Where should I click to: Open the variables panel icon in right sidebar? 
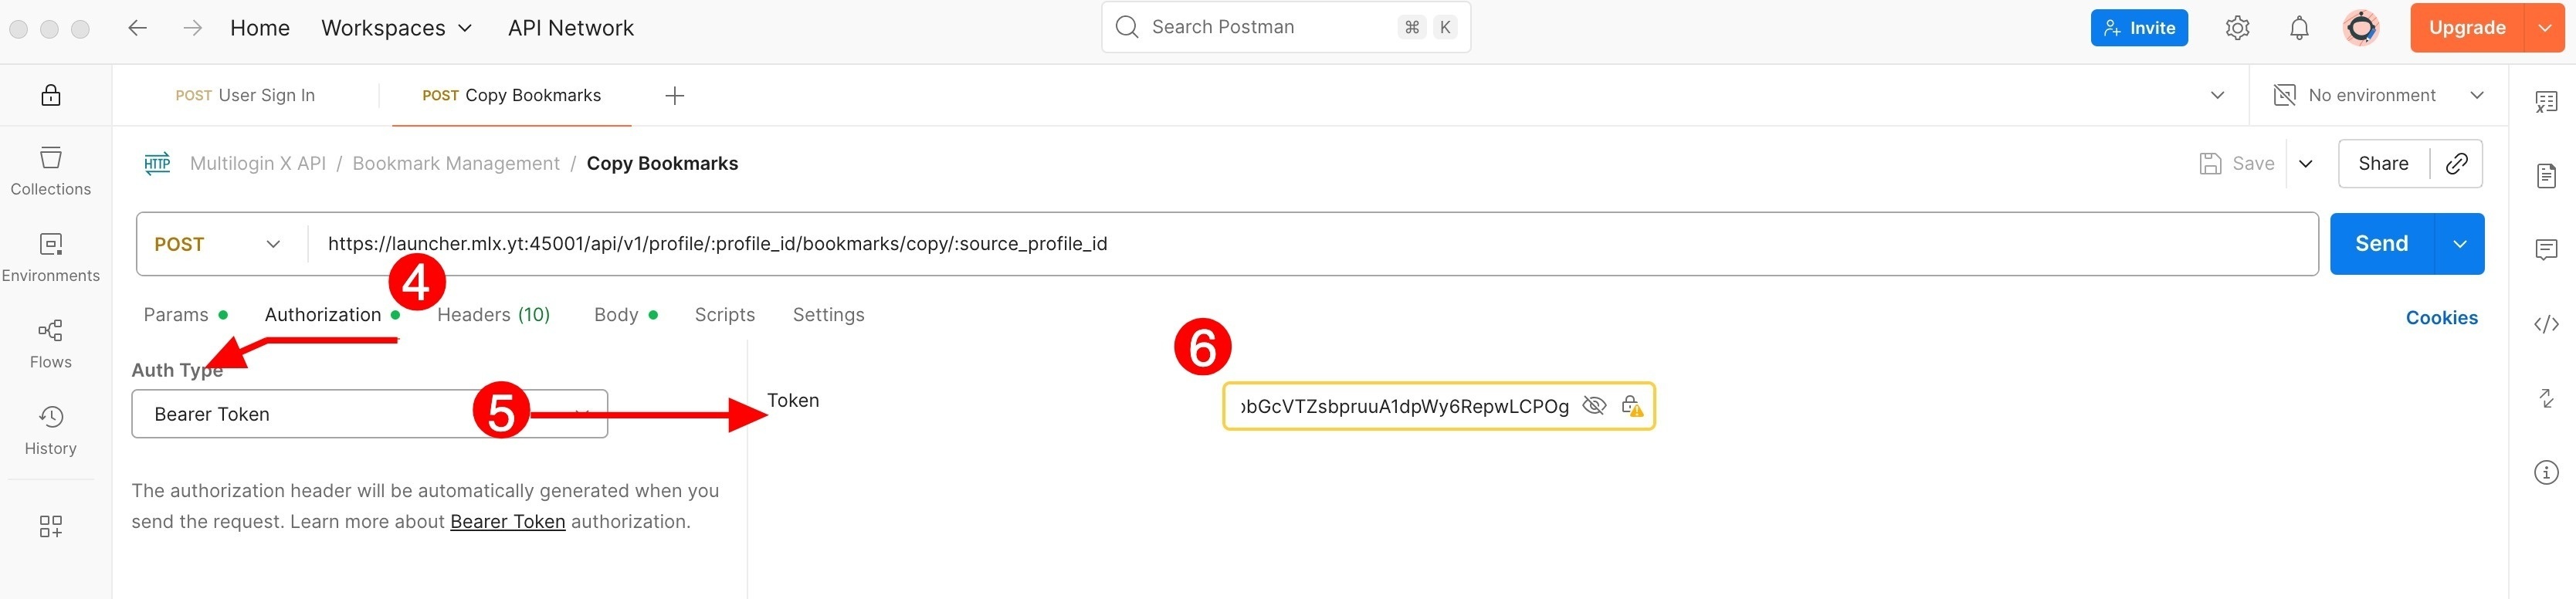click(2547, 101)
